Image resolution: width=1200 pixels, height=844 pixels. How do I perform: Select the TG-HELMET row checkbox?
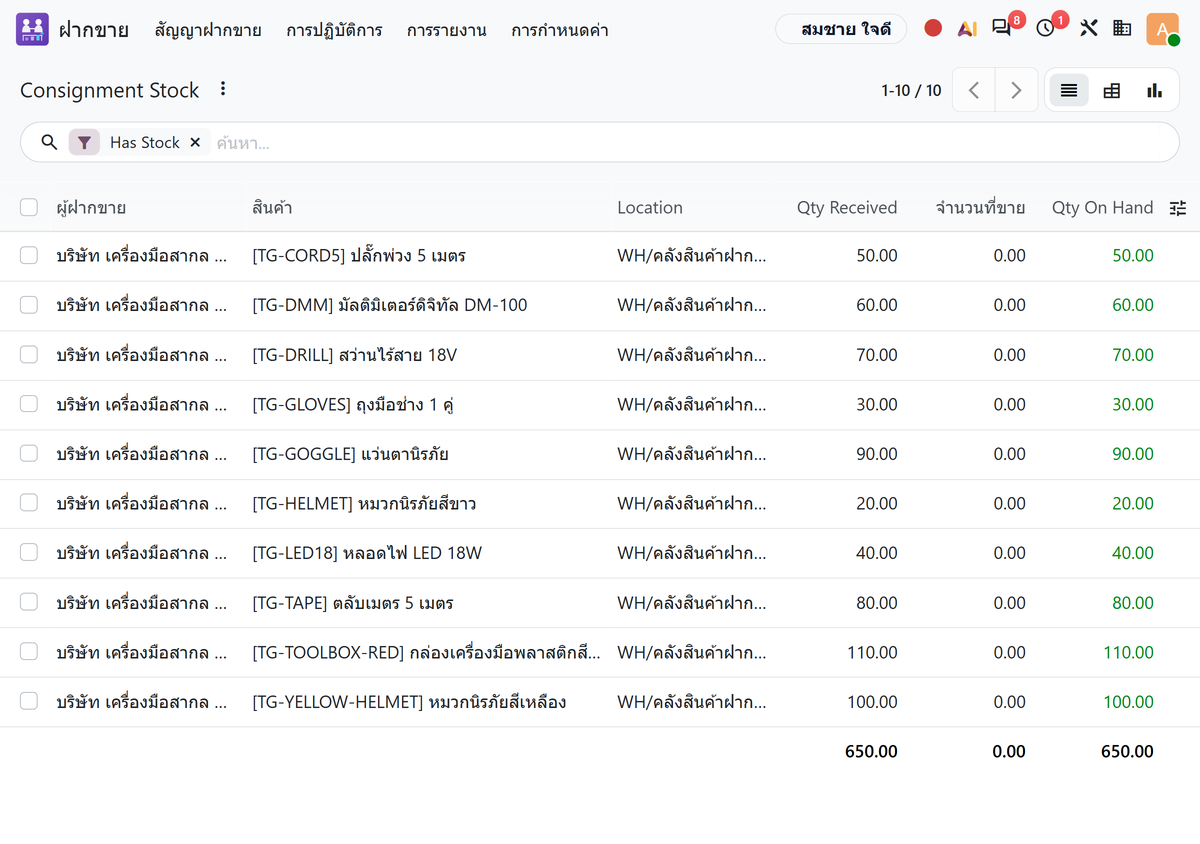[29, 503]
